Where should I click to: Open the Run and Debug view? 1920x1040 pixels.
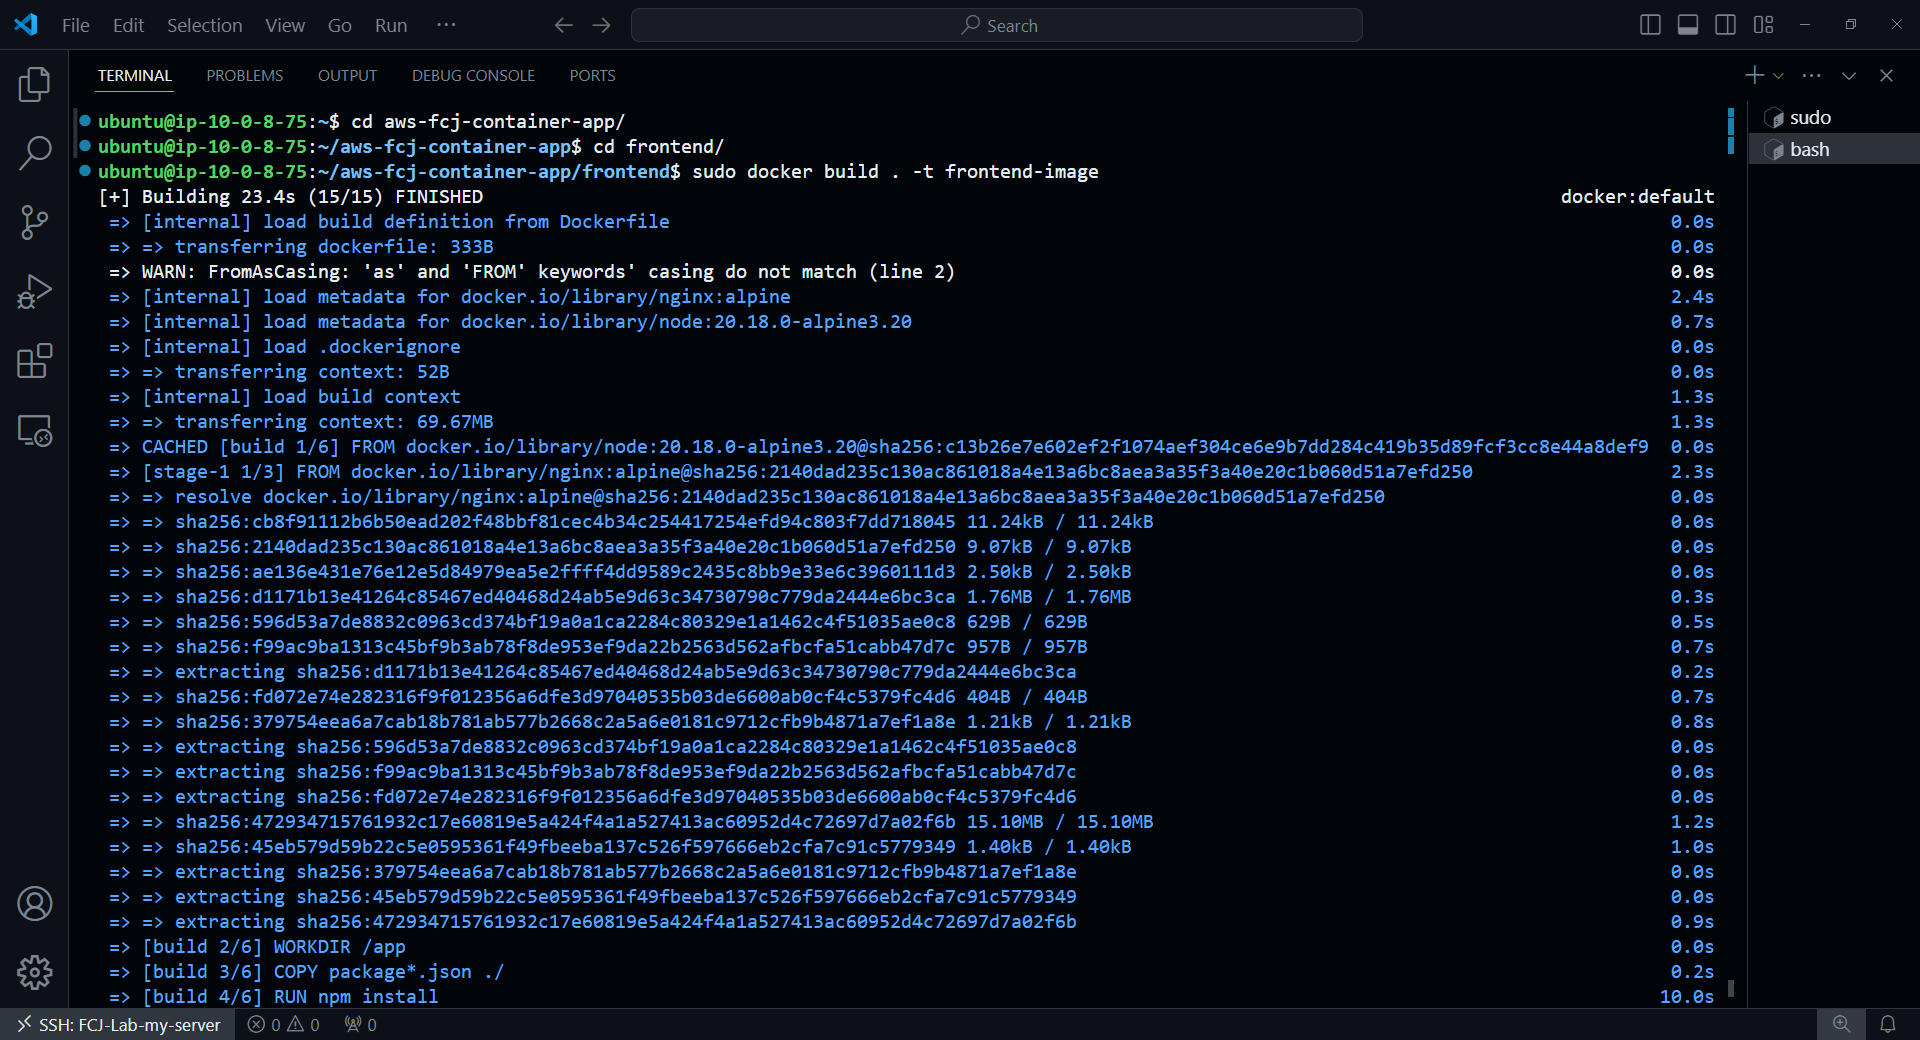[x=34, y=292]
